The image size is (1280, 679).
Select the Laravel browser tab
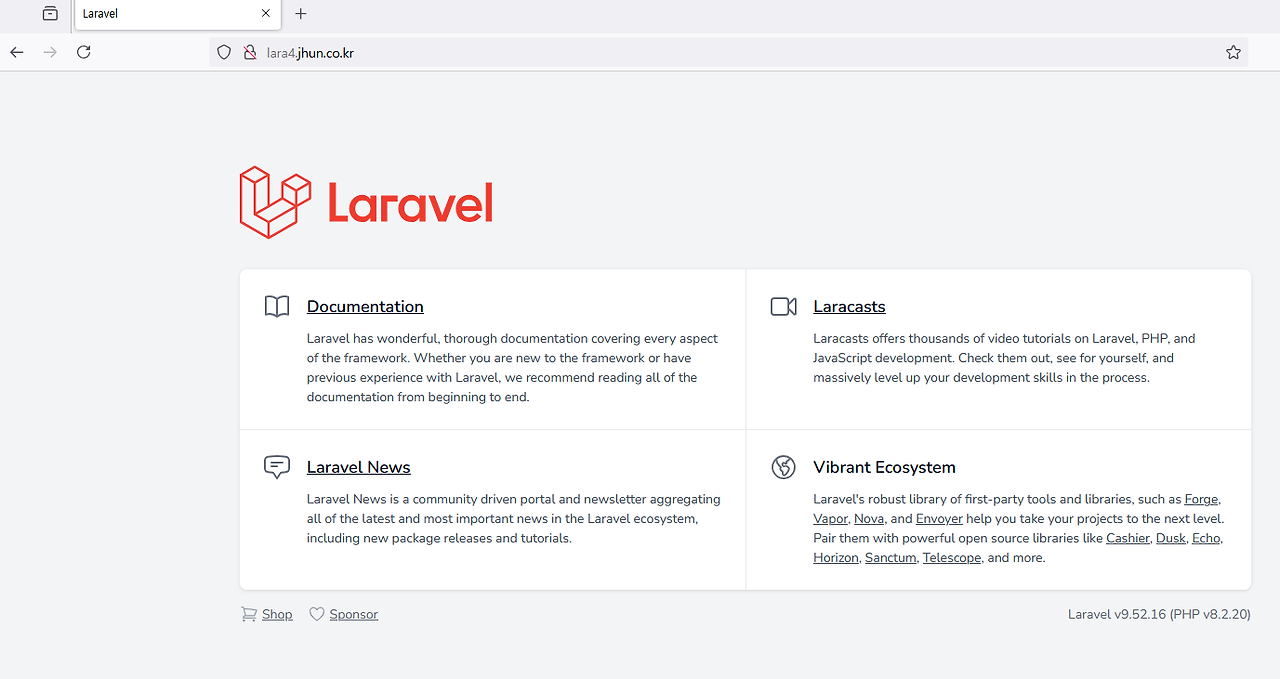176,14
